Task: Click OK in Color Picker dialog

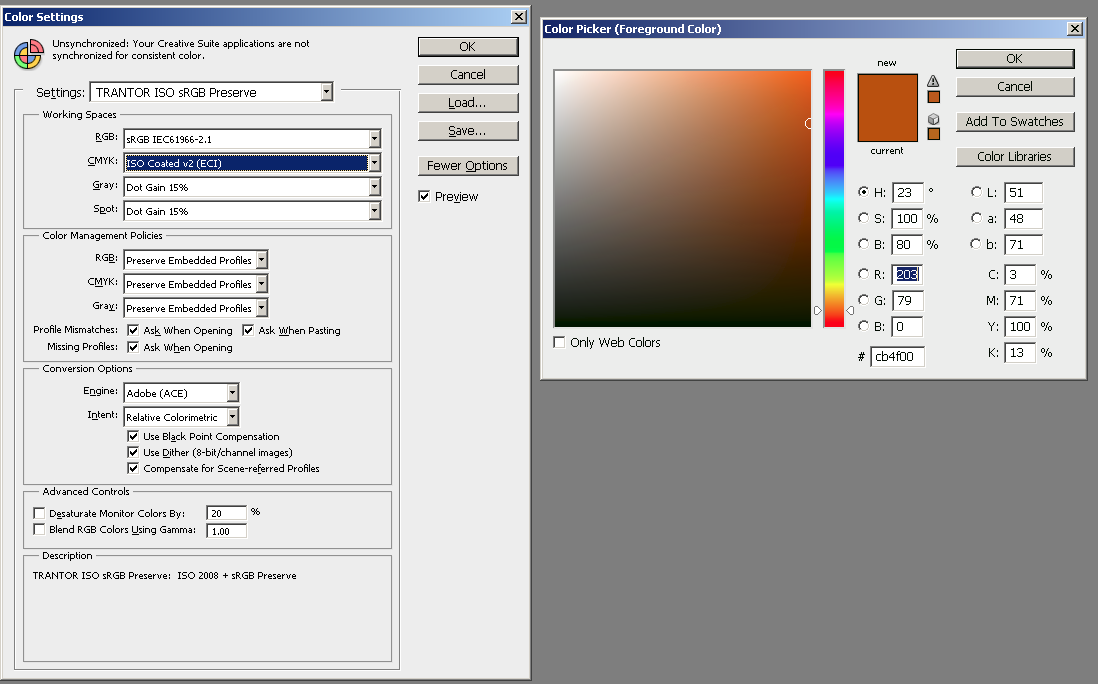Action: (x=1015, y=58)
